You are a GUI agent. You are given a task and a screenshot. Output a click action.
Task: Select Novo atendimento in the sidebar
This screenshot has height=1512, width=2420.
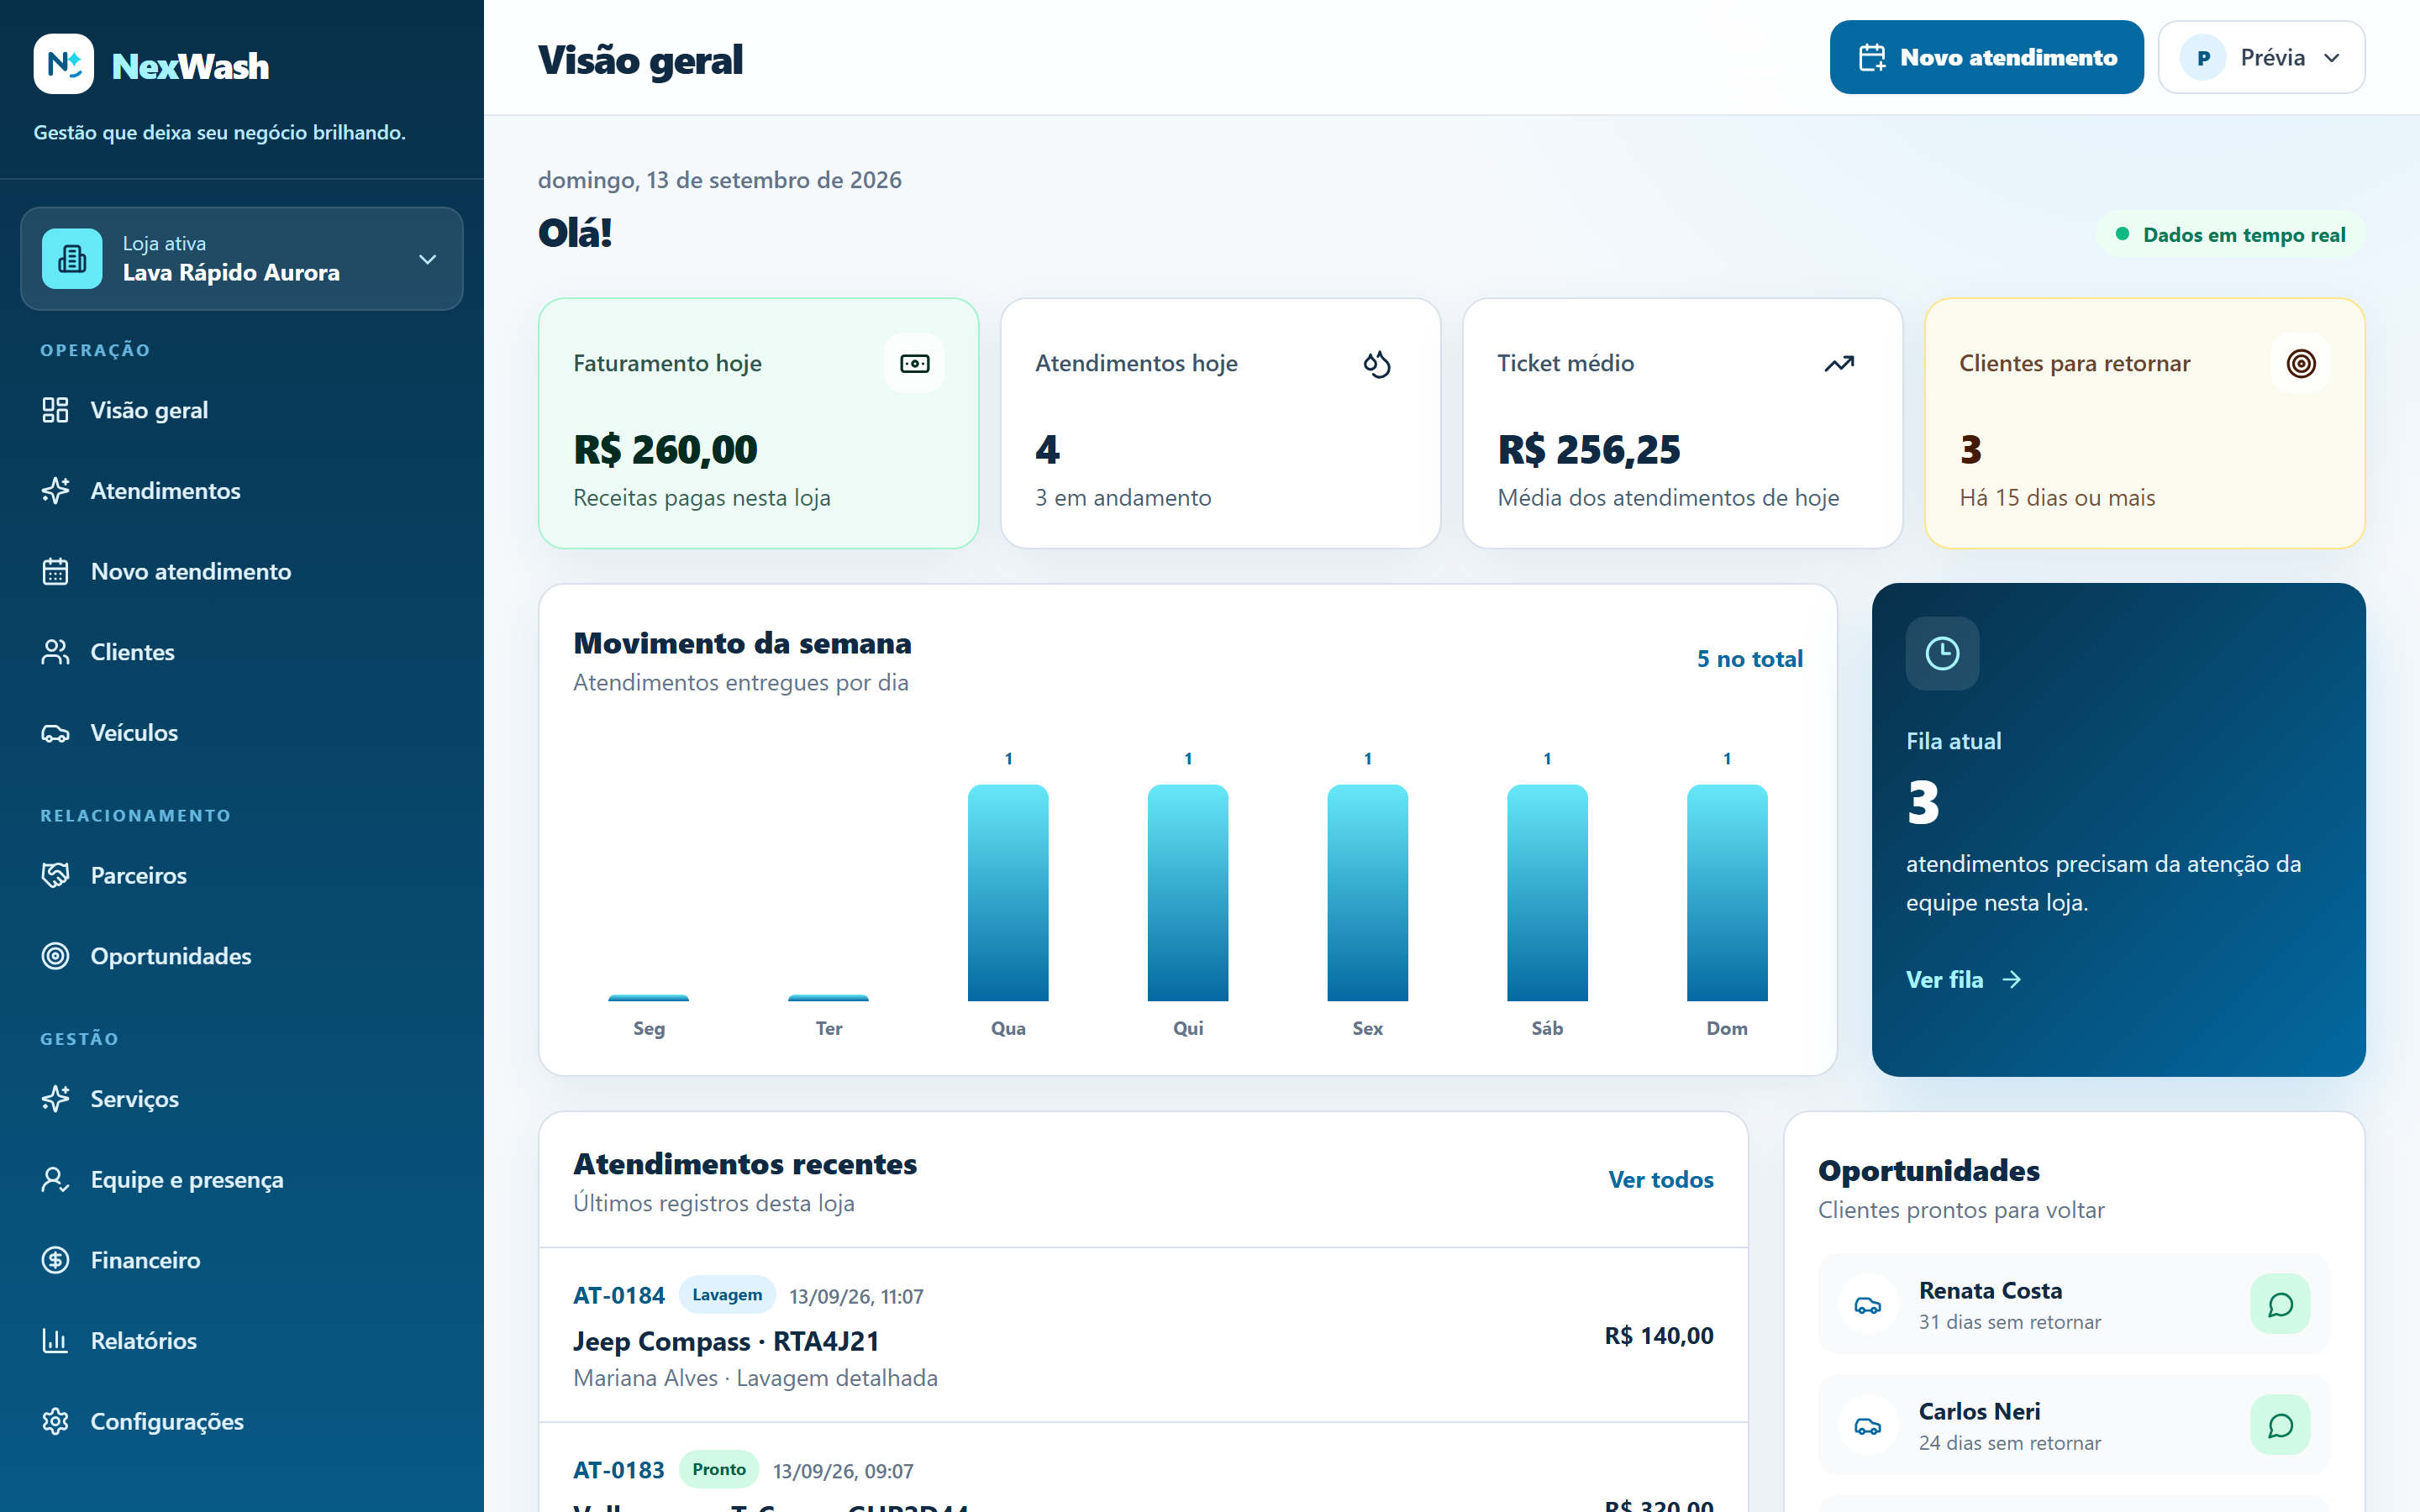click(242, 571)
